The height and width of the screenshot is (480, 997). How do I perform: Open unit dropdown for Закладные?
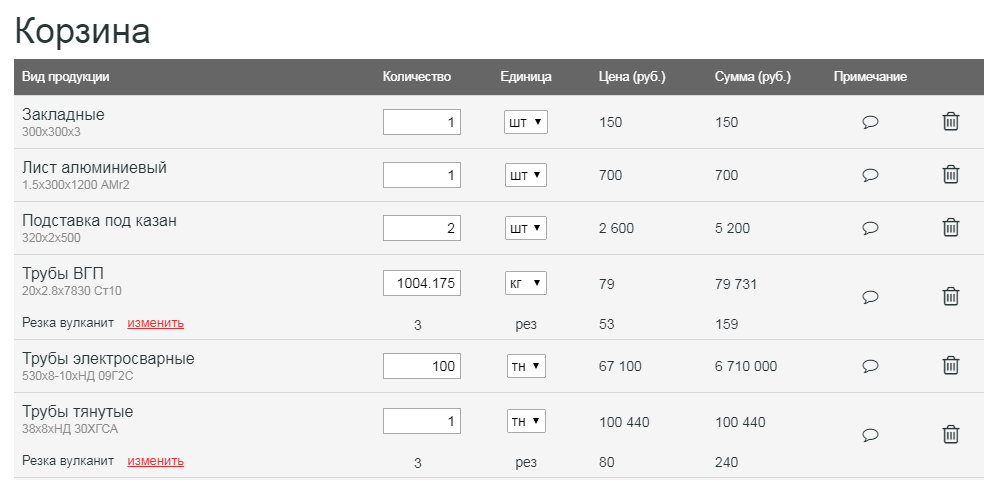click(x=526, y=122)
